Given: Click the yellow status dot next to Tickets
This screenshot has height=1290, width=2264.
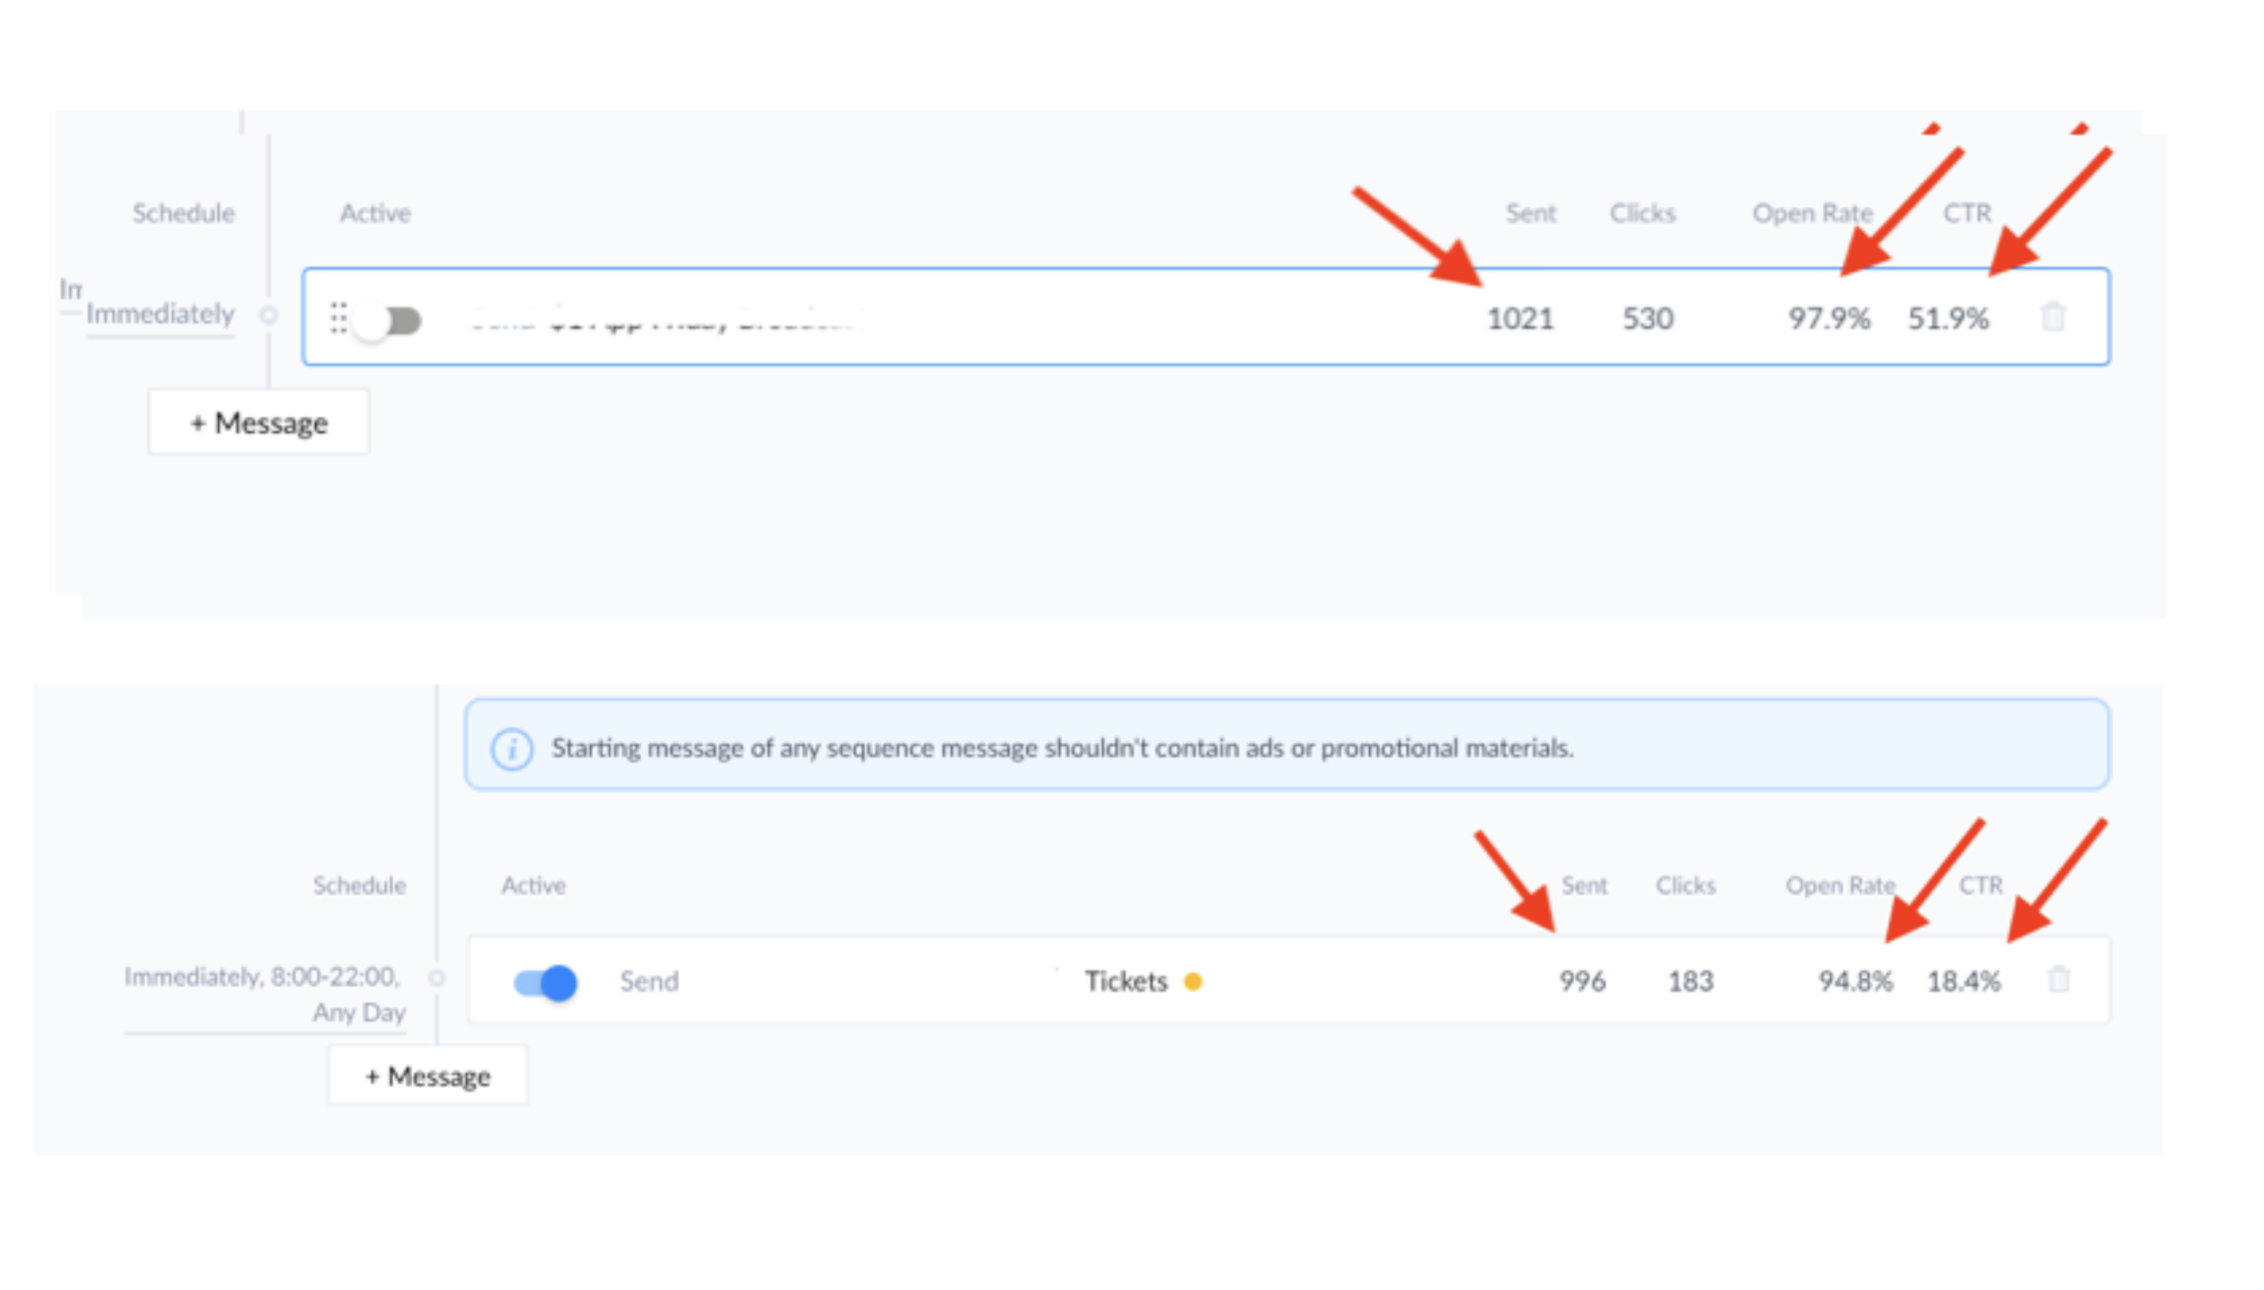Looking at the screenshot, I should [1193, 982].
